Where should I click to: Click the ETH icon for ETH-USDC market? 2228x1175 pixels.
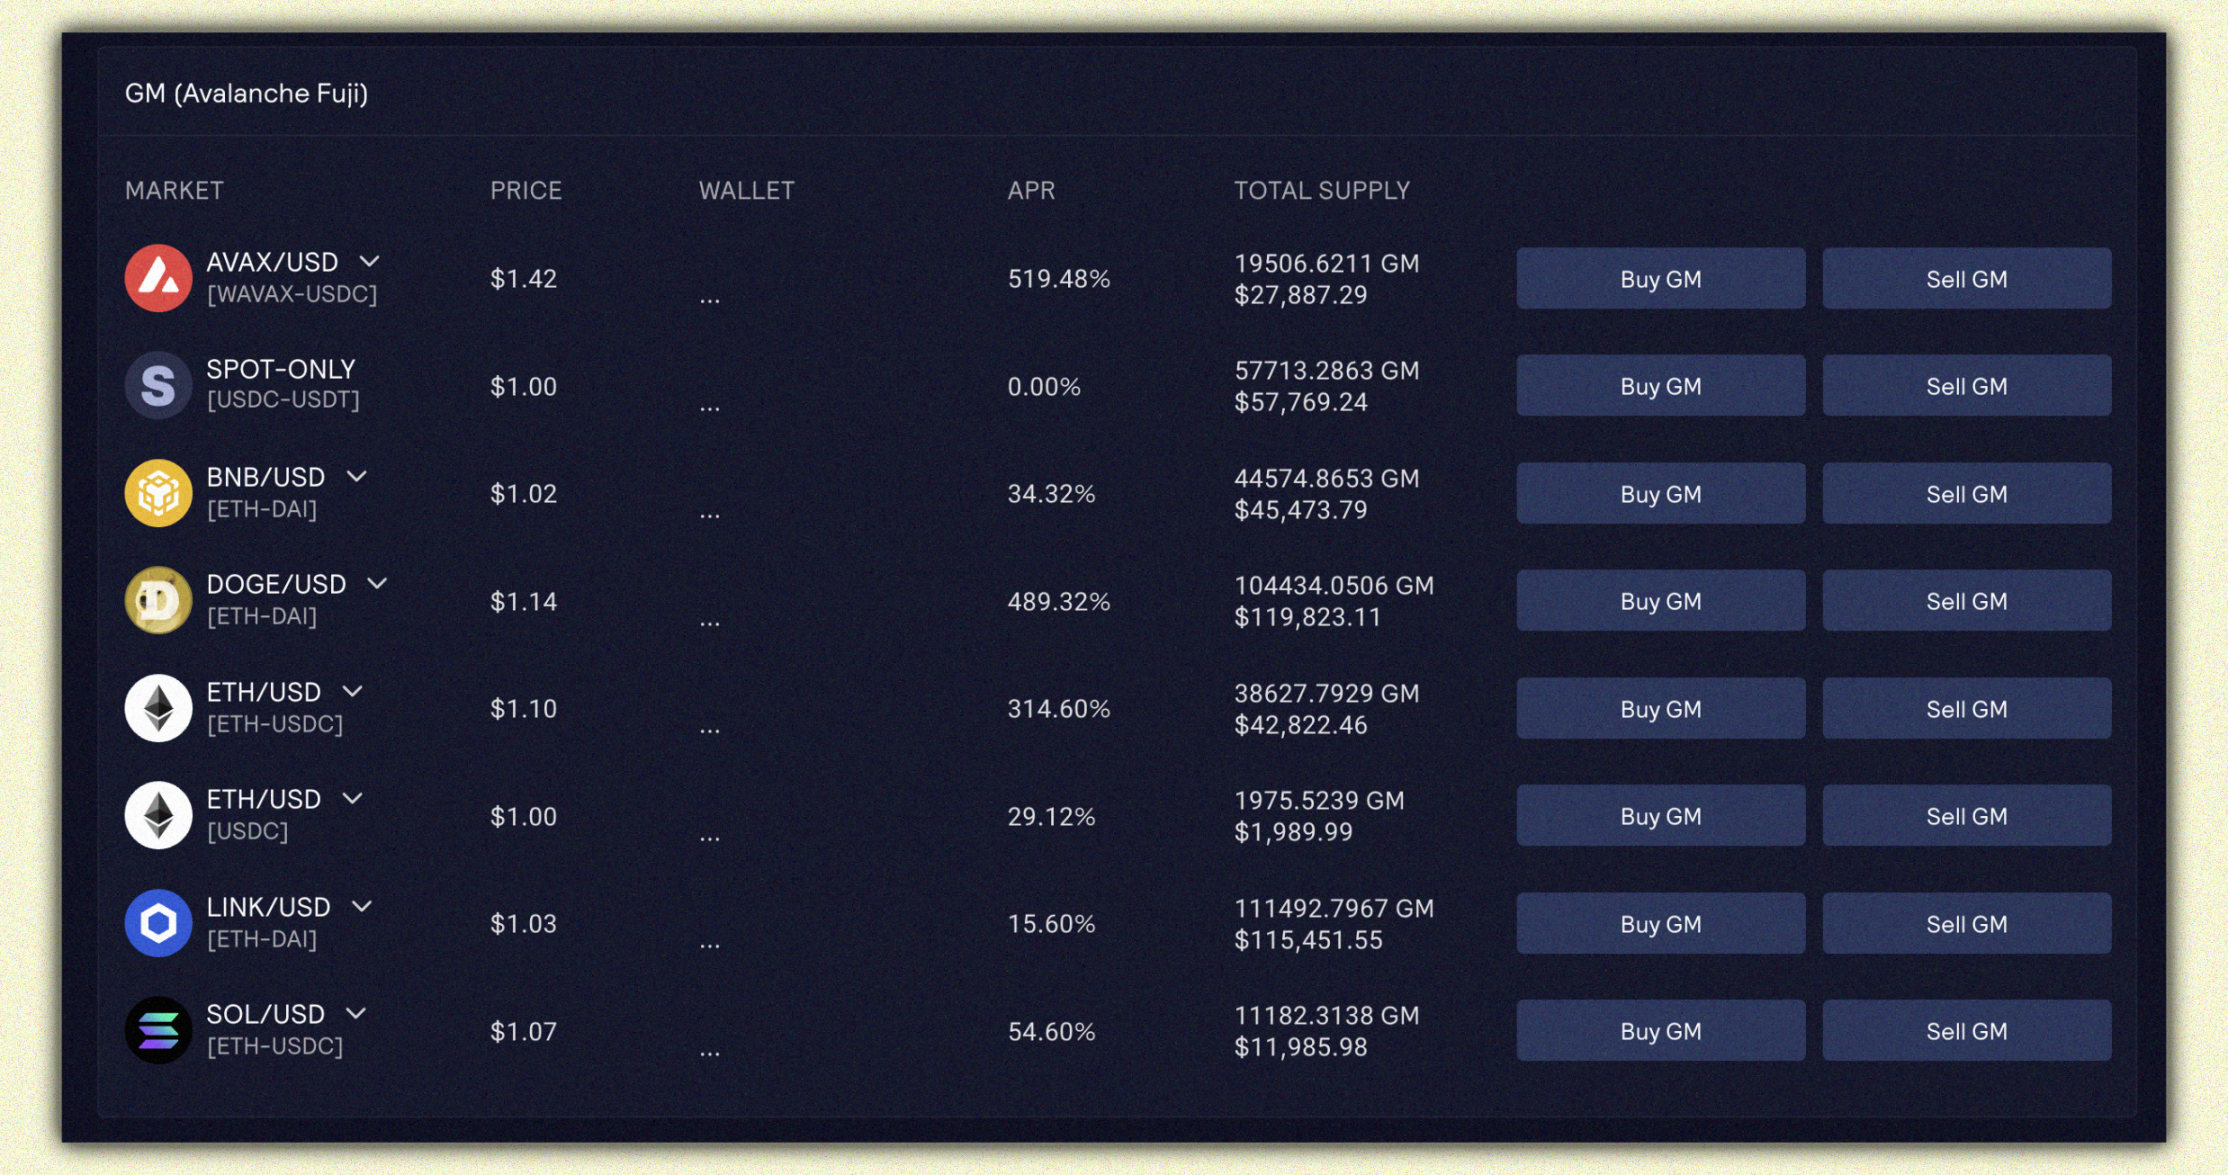(x=158, y=708)
